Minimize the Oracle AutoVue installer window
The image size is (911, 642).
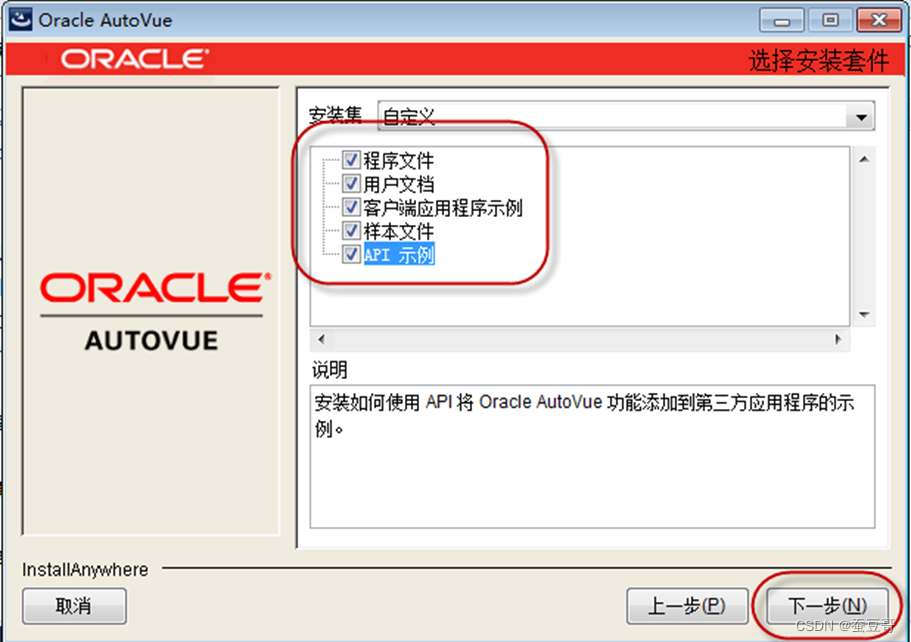781,21
